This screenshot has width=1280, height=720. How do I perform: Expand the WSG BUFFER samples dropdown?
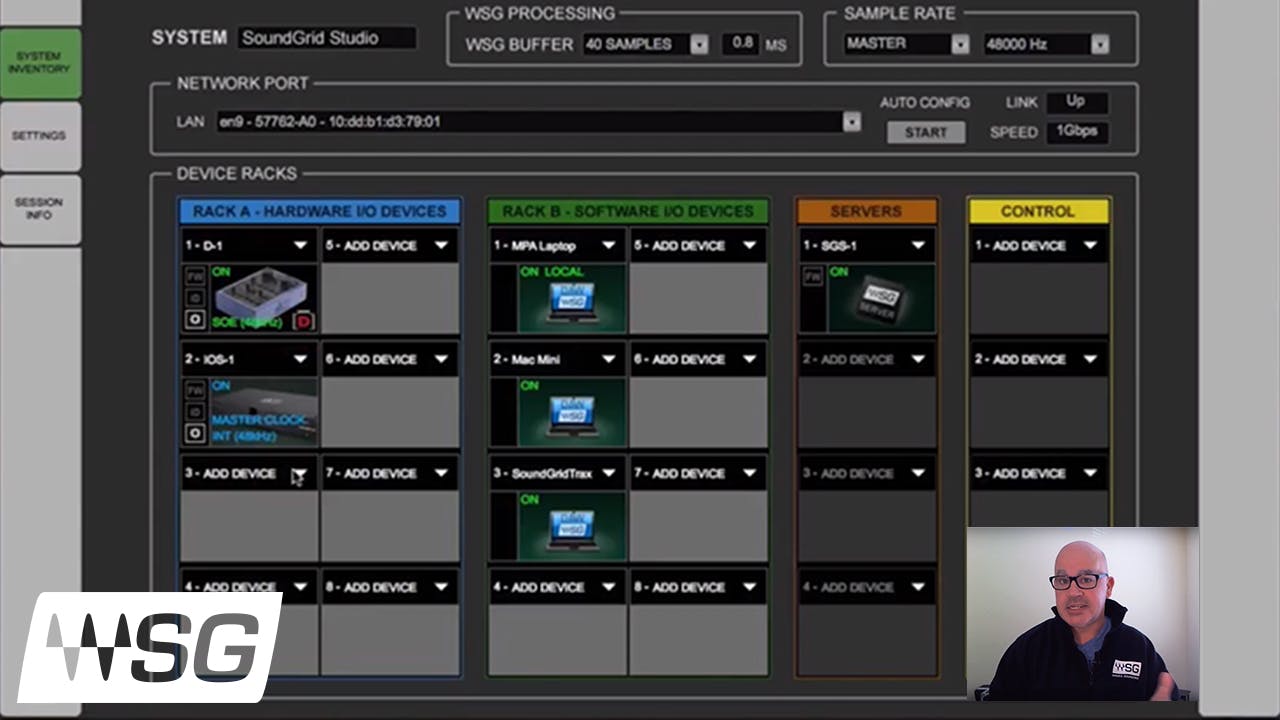click(x=698, y=44)
